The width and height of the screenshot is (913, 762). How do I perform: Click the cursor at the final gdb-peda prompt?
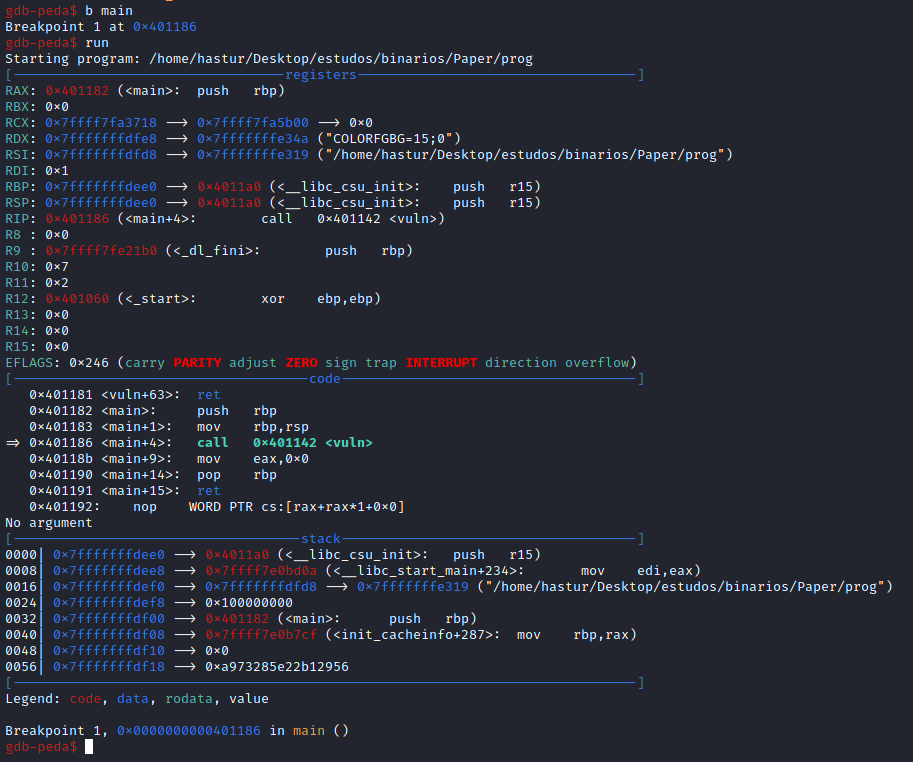[x=89, y=747]
